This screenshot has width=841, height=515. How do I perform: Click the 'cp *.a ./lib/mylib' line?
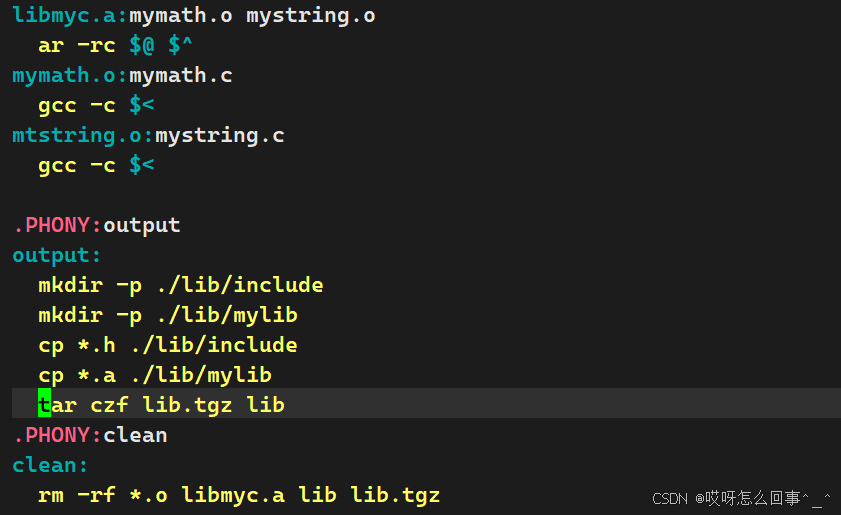tap(155, 376)
